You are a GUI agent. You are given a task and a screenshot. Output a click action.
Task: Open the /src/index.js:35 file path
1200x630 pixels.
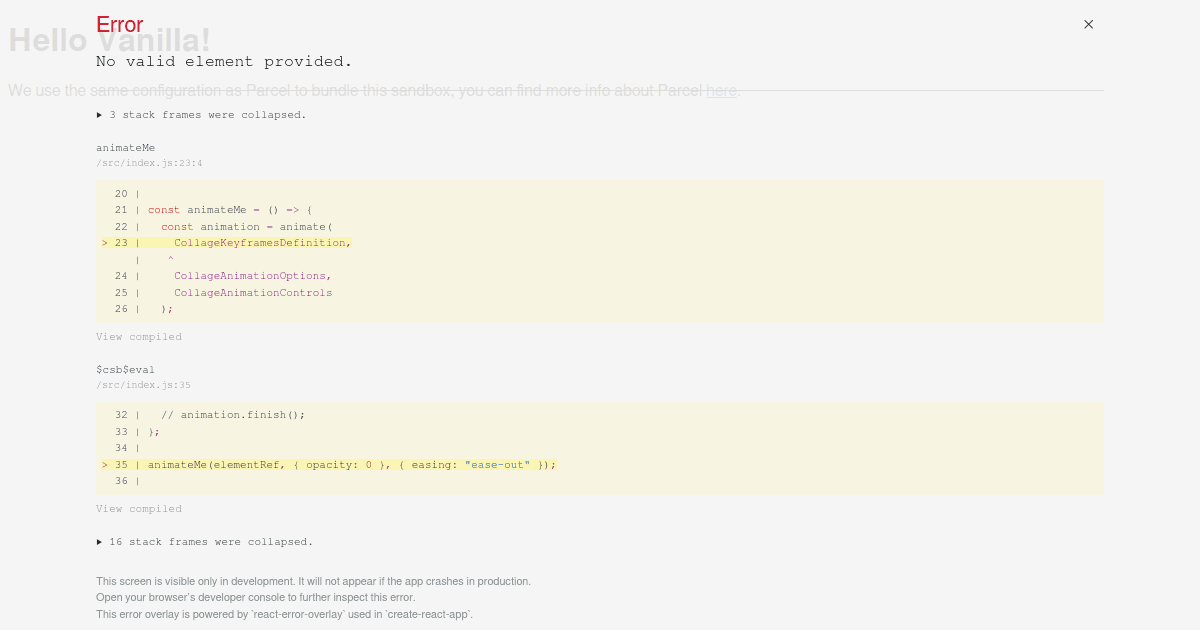click(x=143, y=385)
